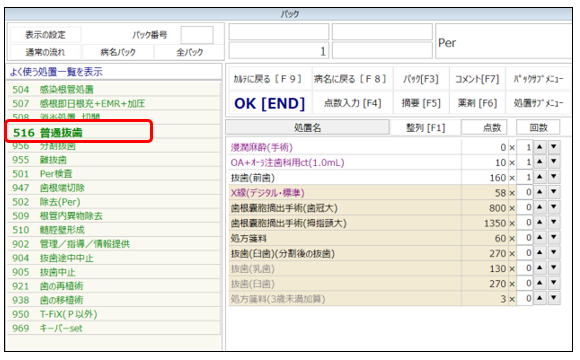
Task: Increase count for 浸潤麻酔(手術) with up arrow
Action: pos(540,147)
